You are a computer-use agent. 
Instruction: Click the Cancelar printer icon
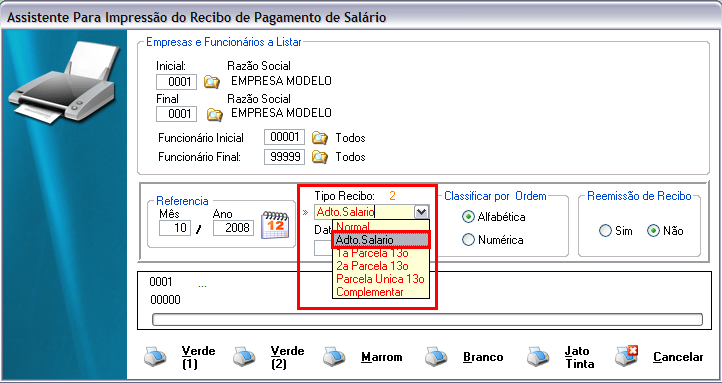click(627, 357)
